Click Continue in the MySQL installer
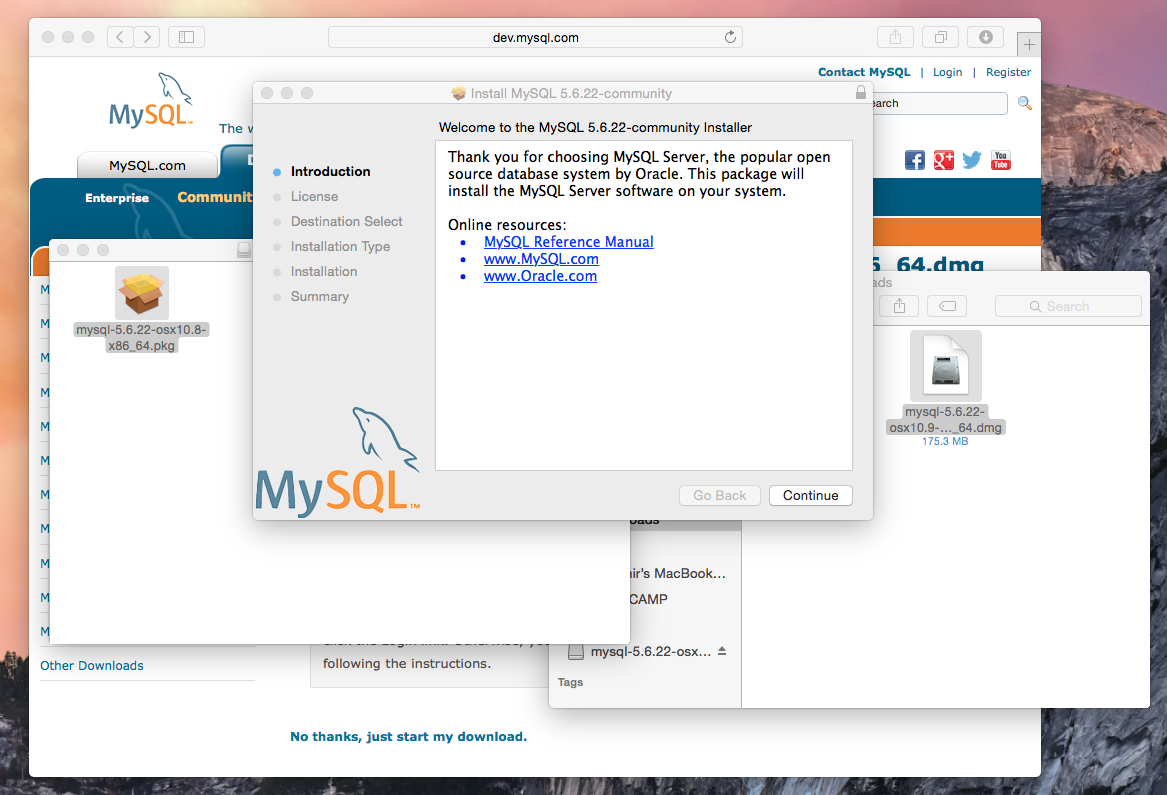Image resolution: width=1167 pixels, height=795 pixels. tap(810, 495)
